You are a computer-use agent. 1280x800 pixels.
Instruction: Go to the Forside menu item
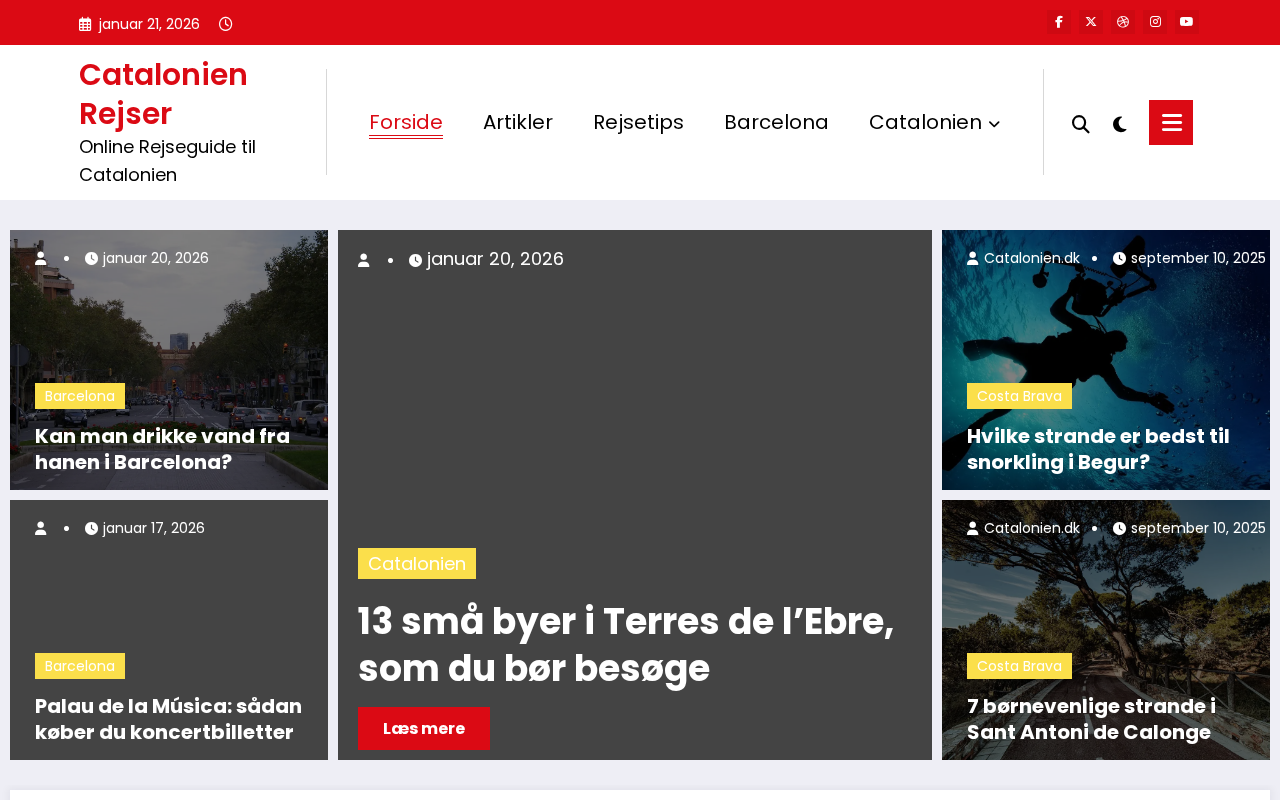pyautogui.click(x=406, y=122)
